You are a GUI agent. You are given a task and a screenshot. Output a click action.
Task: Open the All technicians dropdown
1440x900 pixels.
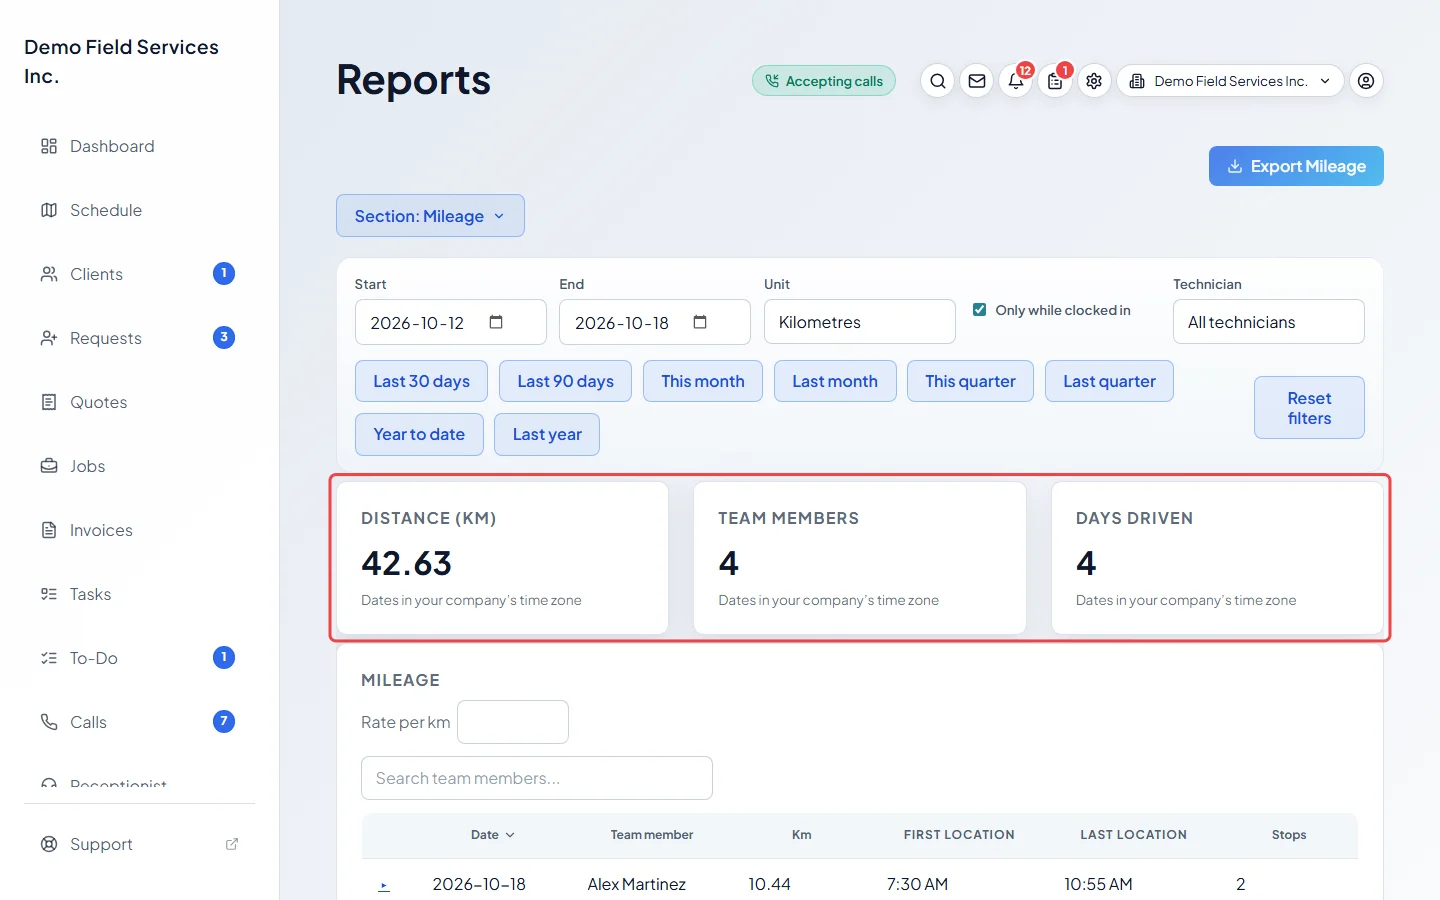[x=1269, y=322]
